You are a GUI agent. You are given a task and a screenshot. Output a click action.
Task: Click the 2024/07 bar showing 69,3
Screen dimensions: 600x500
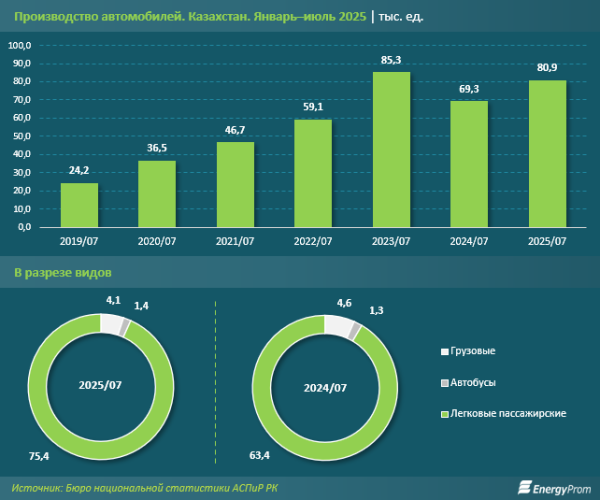pyautogui.click(x=469, y=165)
